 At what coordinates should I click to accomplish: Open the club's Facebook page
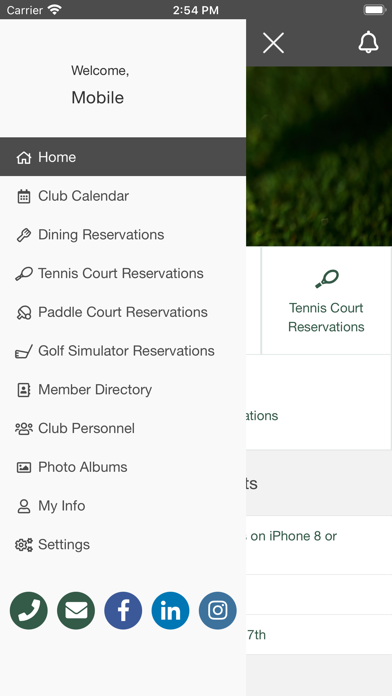click(x=123, y=611)
